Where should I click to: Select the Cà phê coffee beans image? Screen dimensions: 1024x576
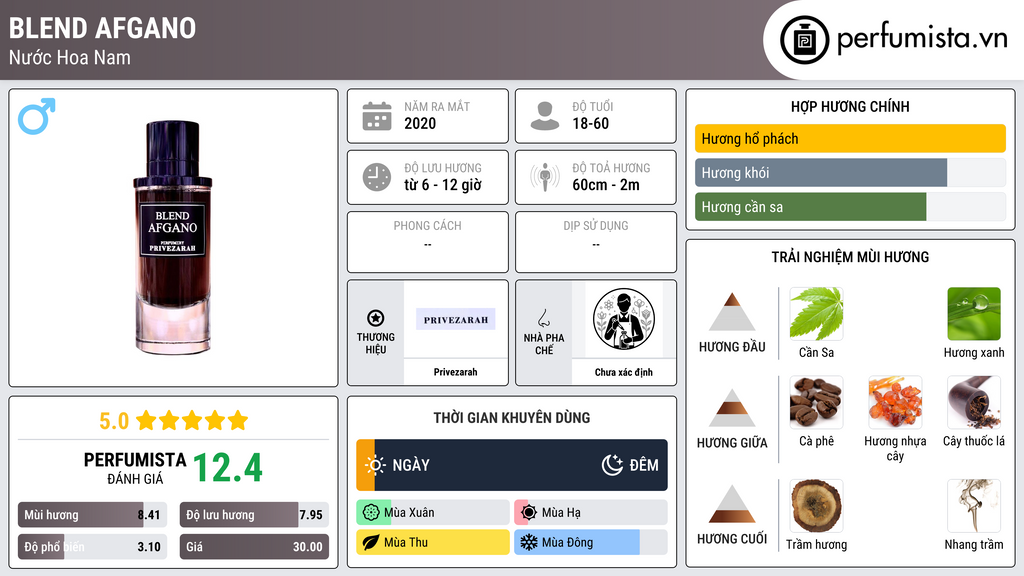point(816,402)
